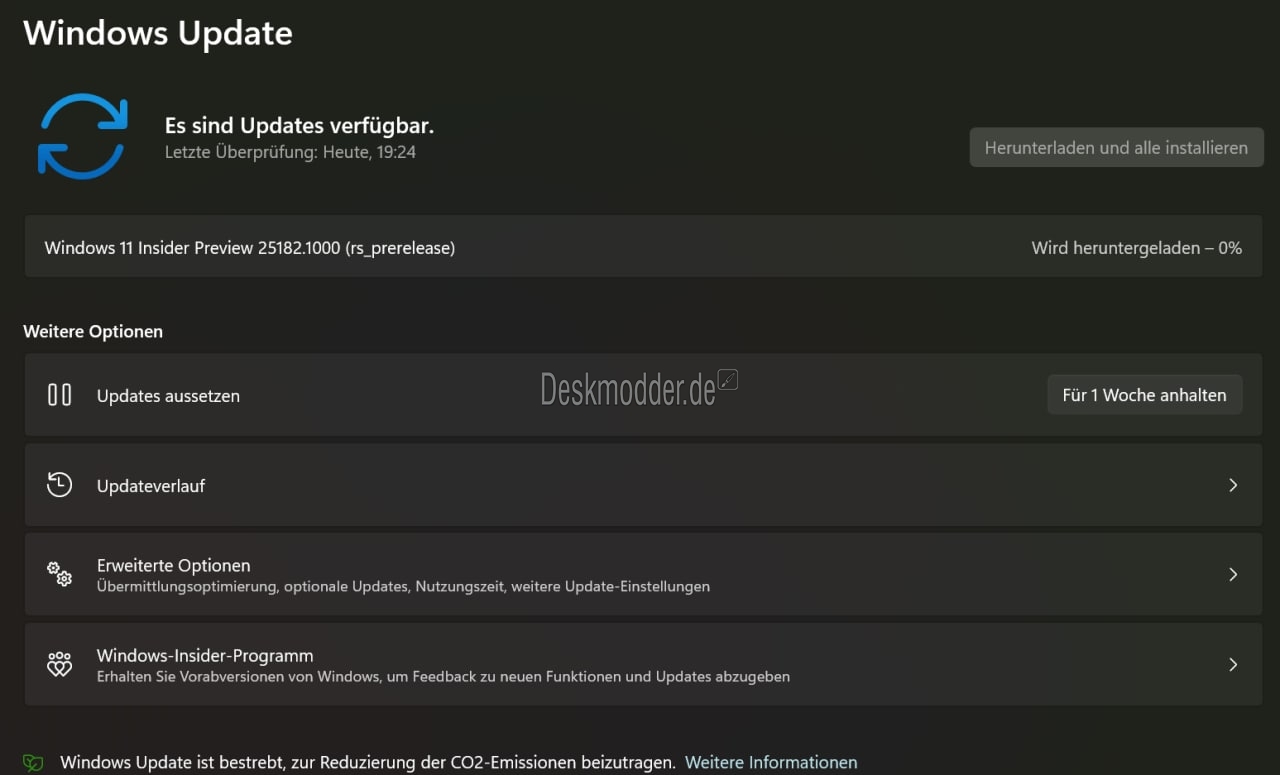Open Erweiterte Optionen via its chevron arrow
The image size is (1280, 775).
click(1233, 574)
